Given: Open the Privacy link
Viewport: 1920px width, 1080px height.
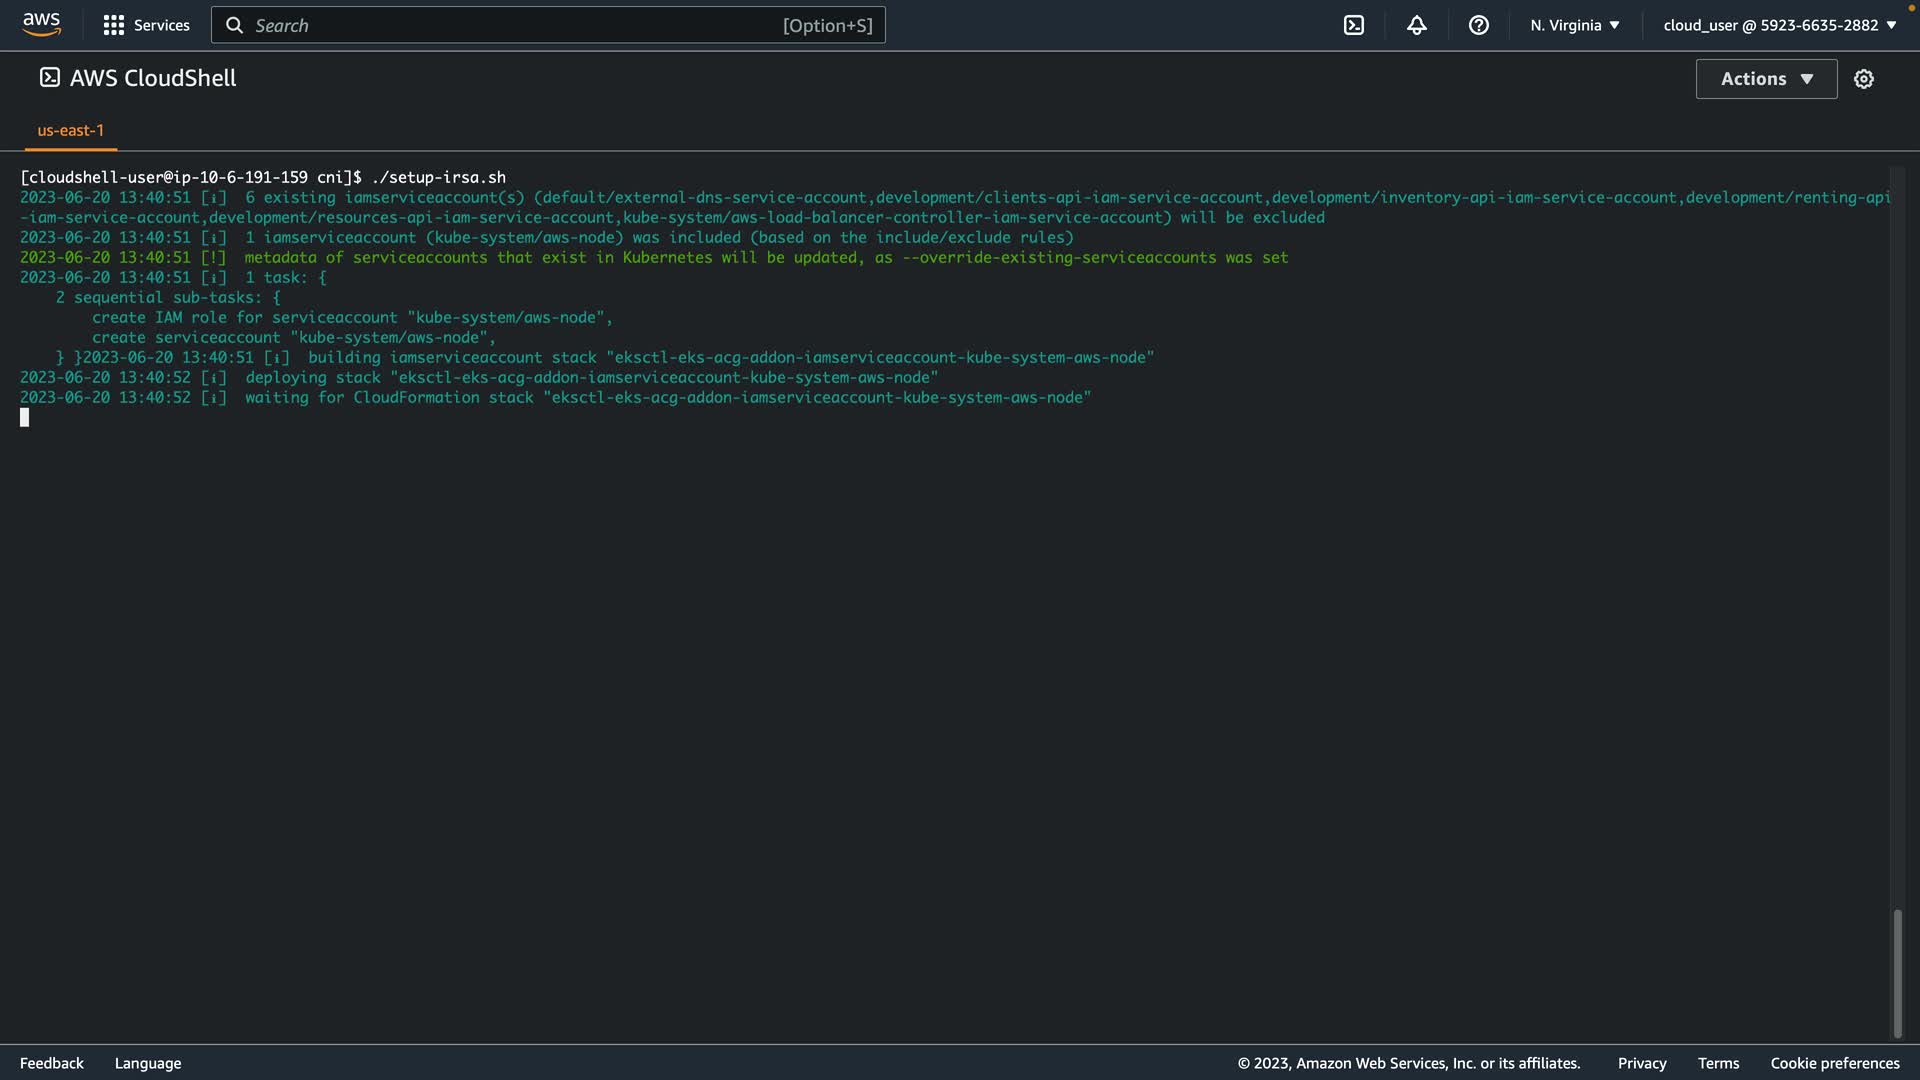Looking at the screenshot, I should tap(1641, 1063).
